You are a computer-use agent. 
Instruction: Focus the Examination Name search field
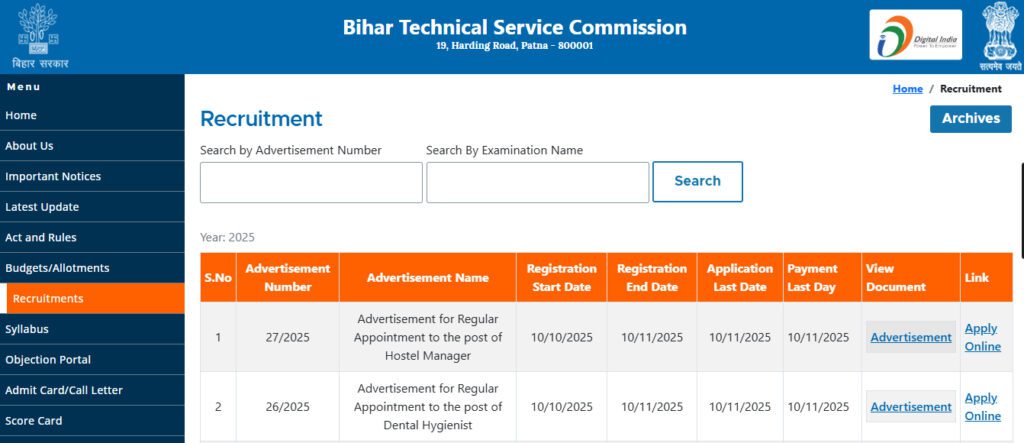(x=537, y=182)
